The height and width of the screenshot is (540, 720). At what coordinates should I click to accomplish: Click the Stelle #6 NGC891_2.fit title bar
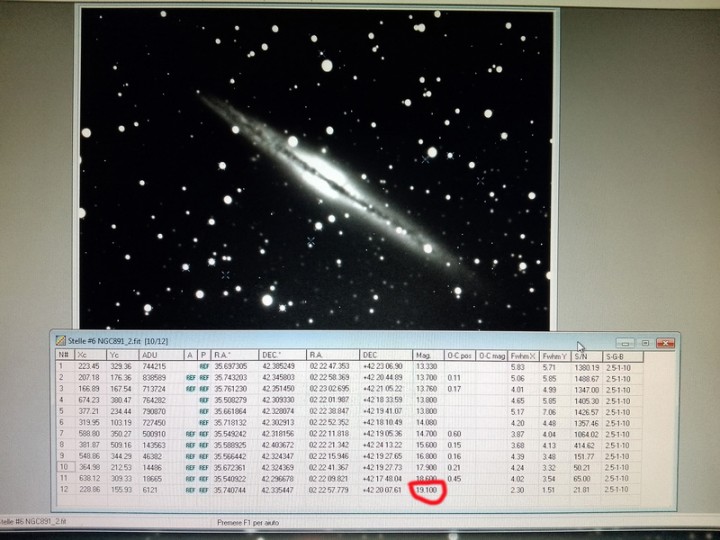300,342
